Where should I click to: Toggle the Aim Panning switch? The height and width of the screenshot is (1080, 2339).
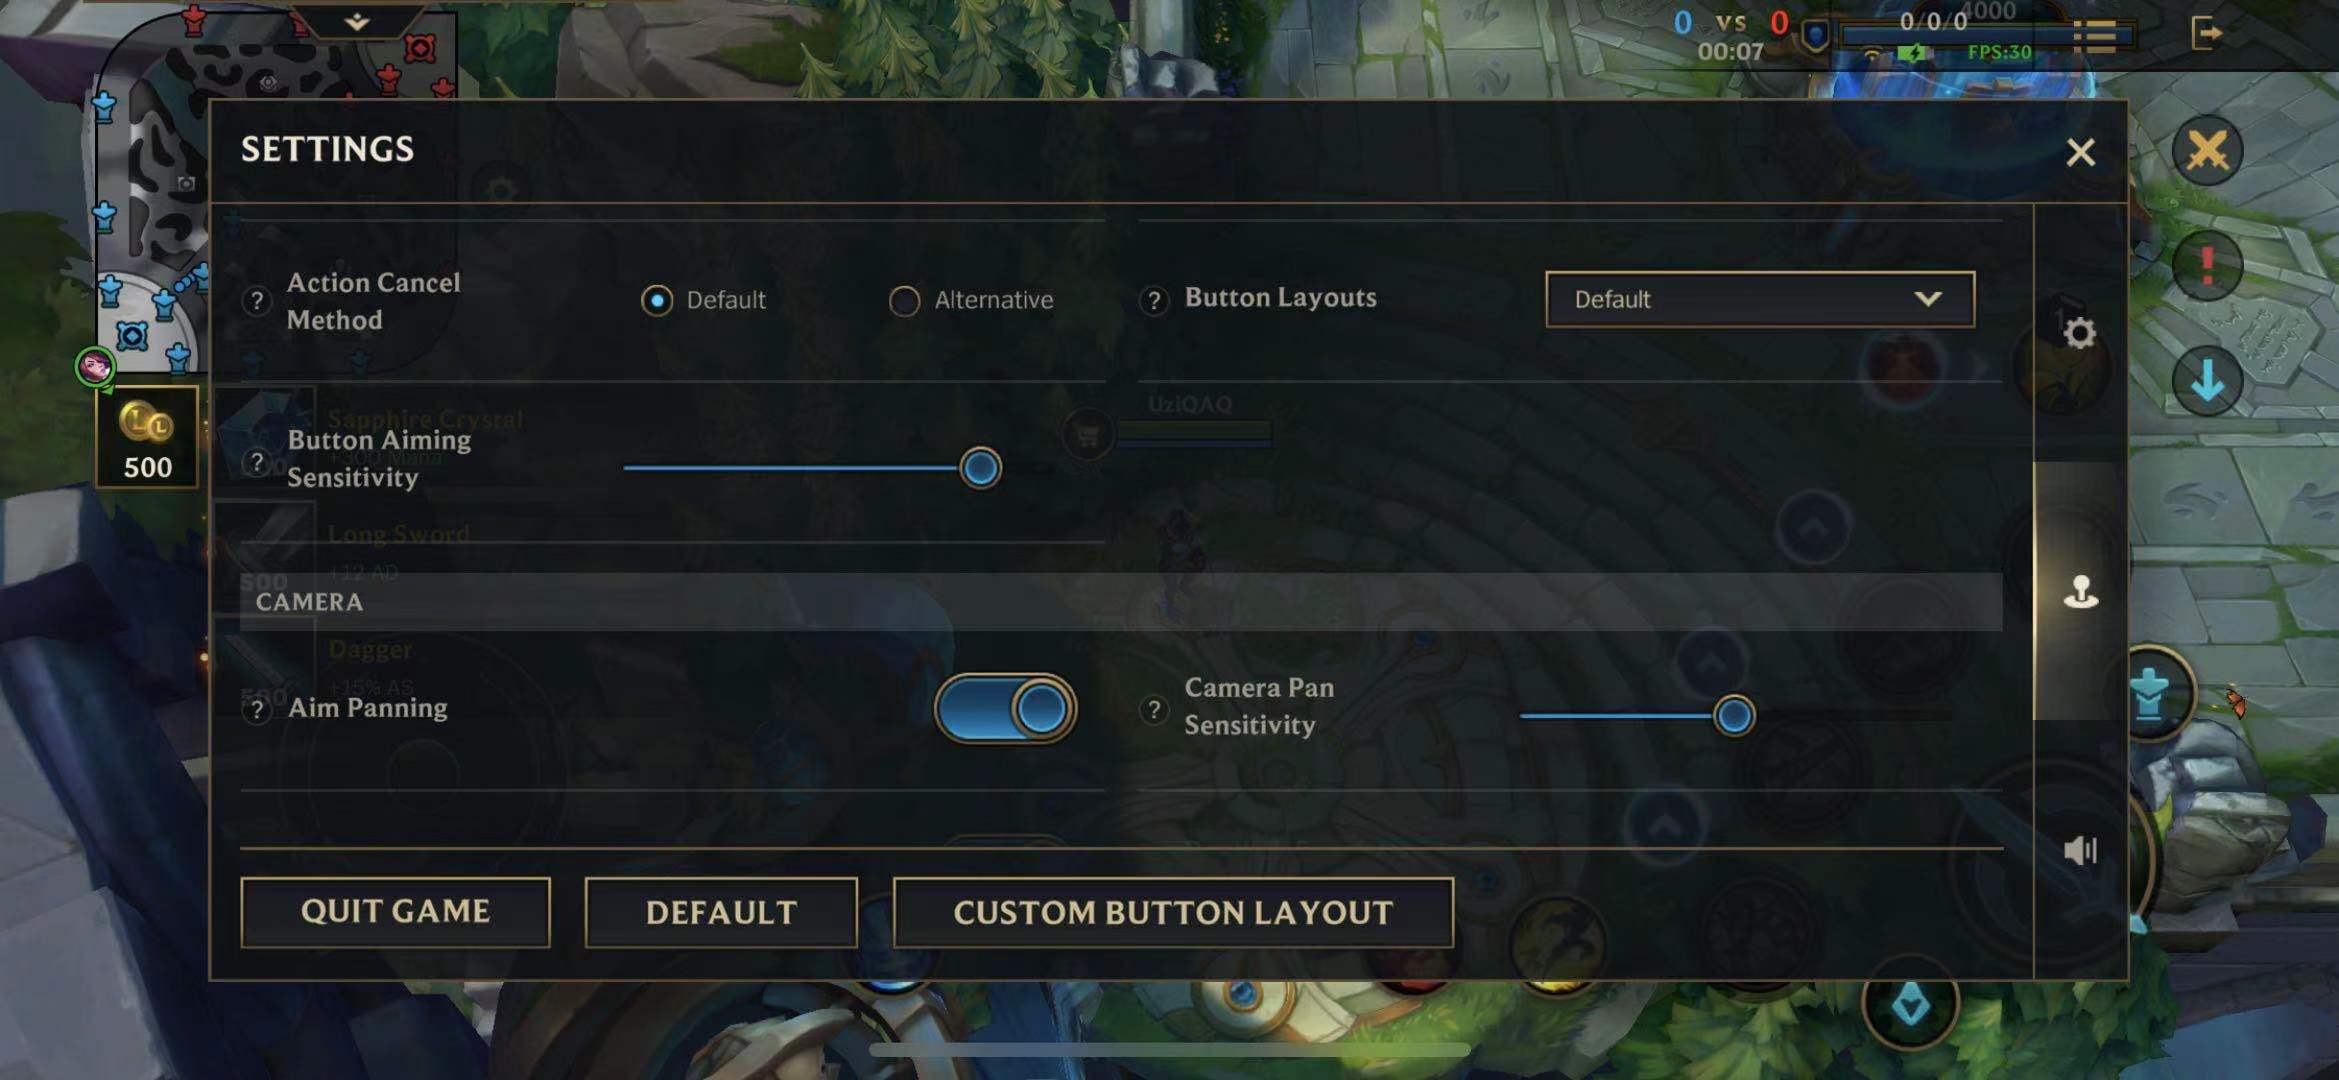pyautogui.click(x=1005, y=708)
